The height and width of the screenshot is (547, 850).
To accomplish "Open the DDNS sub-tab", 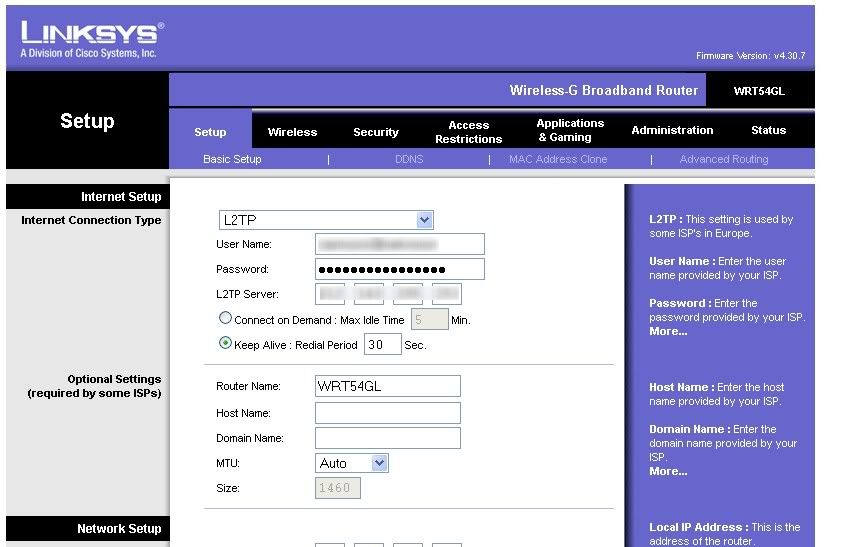I will (409, 159).
